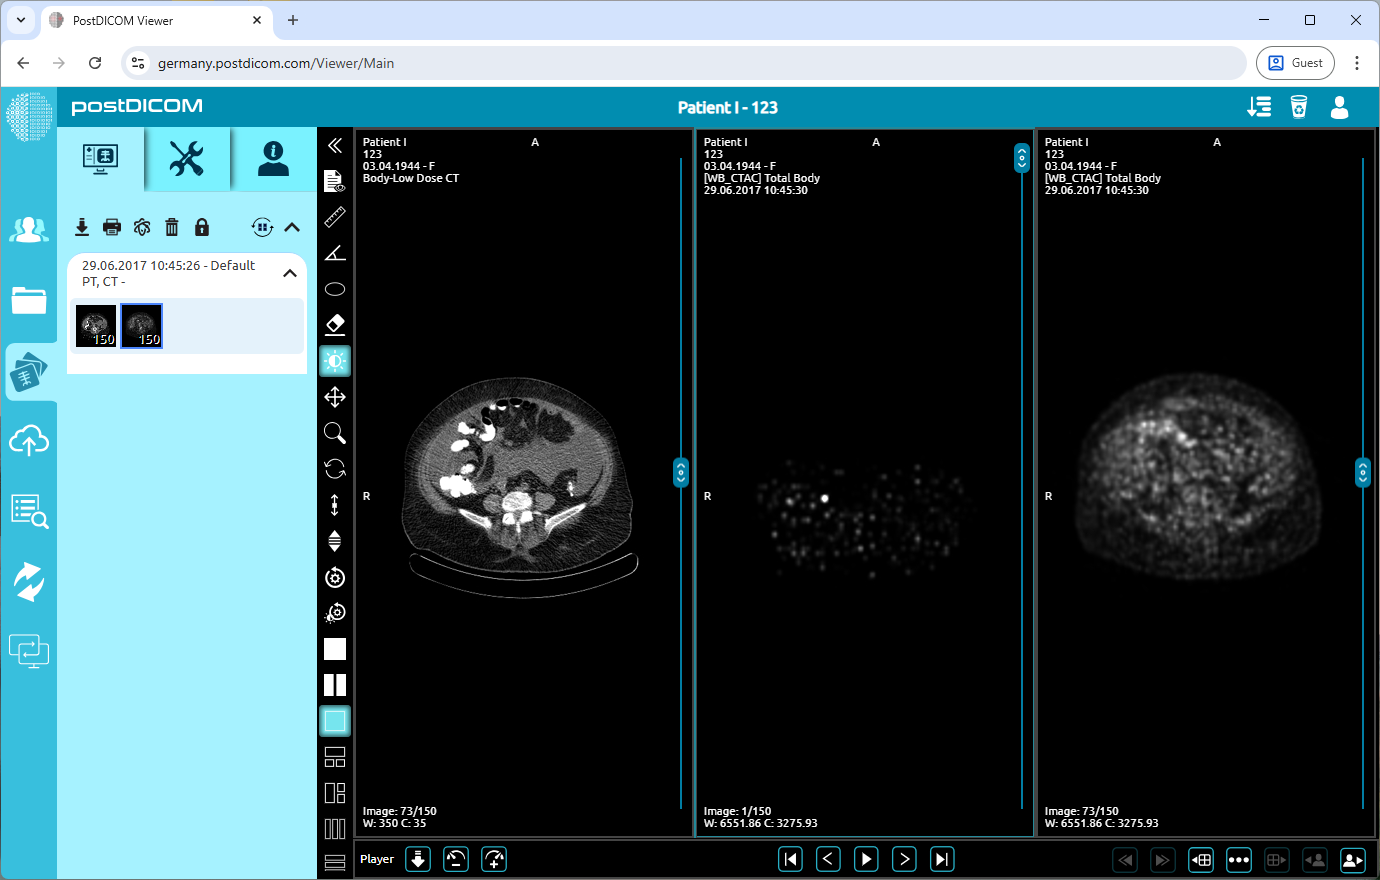Toggle series synchronization in the series panel
Screen dimensions: 1380x880
tap(261, 227)
